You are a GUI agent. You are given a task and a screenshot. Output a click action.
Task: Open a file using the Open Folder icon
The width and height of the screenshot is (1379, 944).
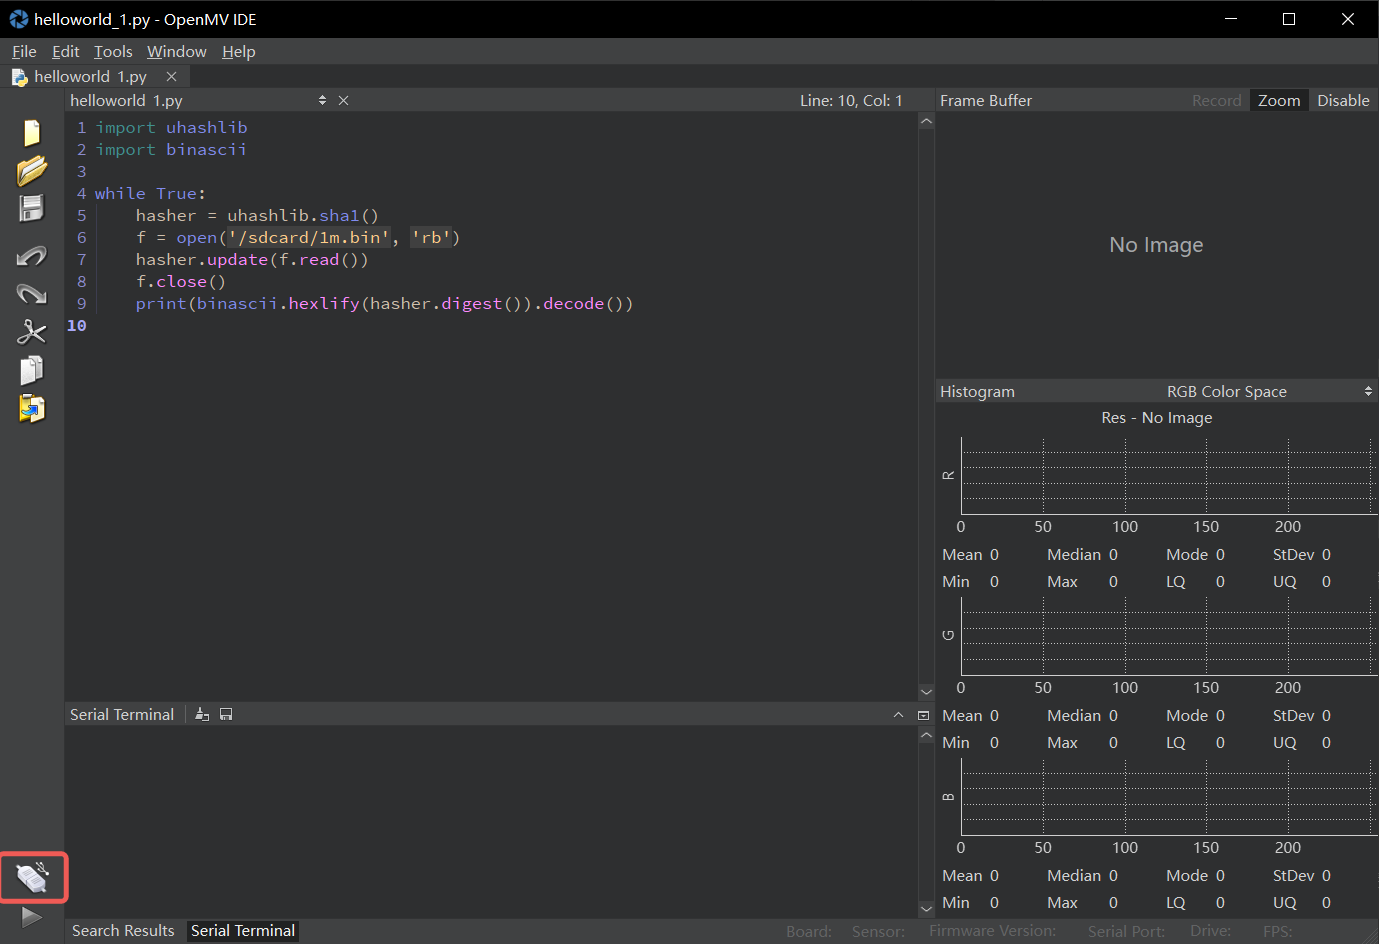(x=31, y=170)
